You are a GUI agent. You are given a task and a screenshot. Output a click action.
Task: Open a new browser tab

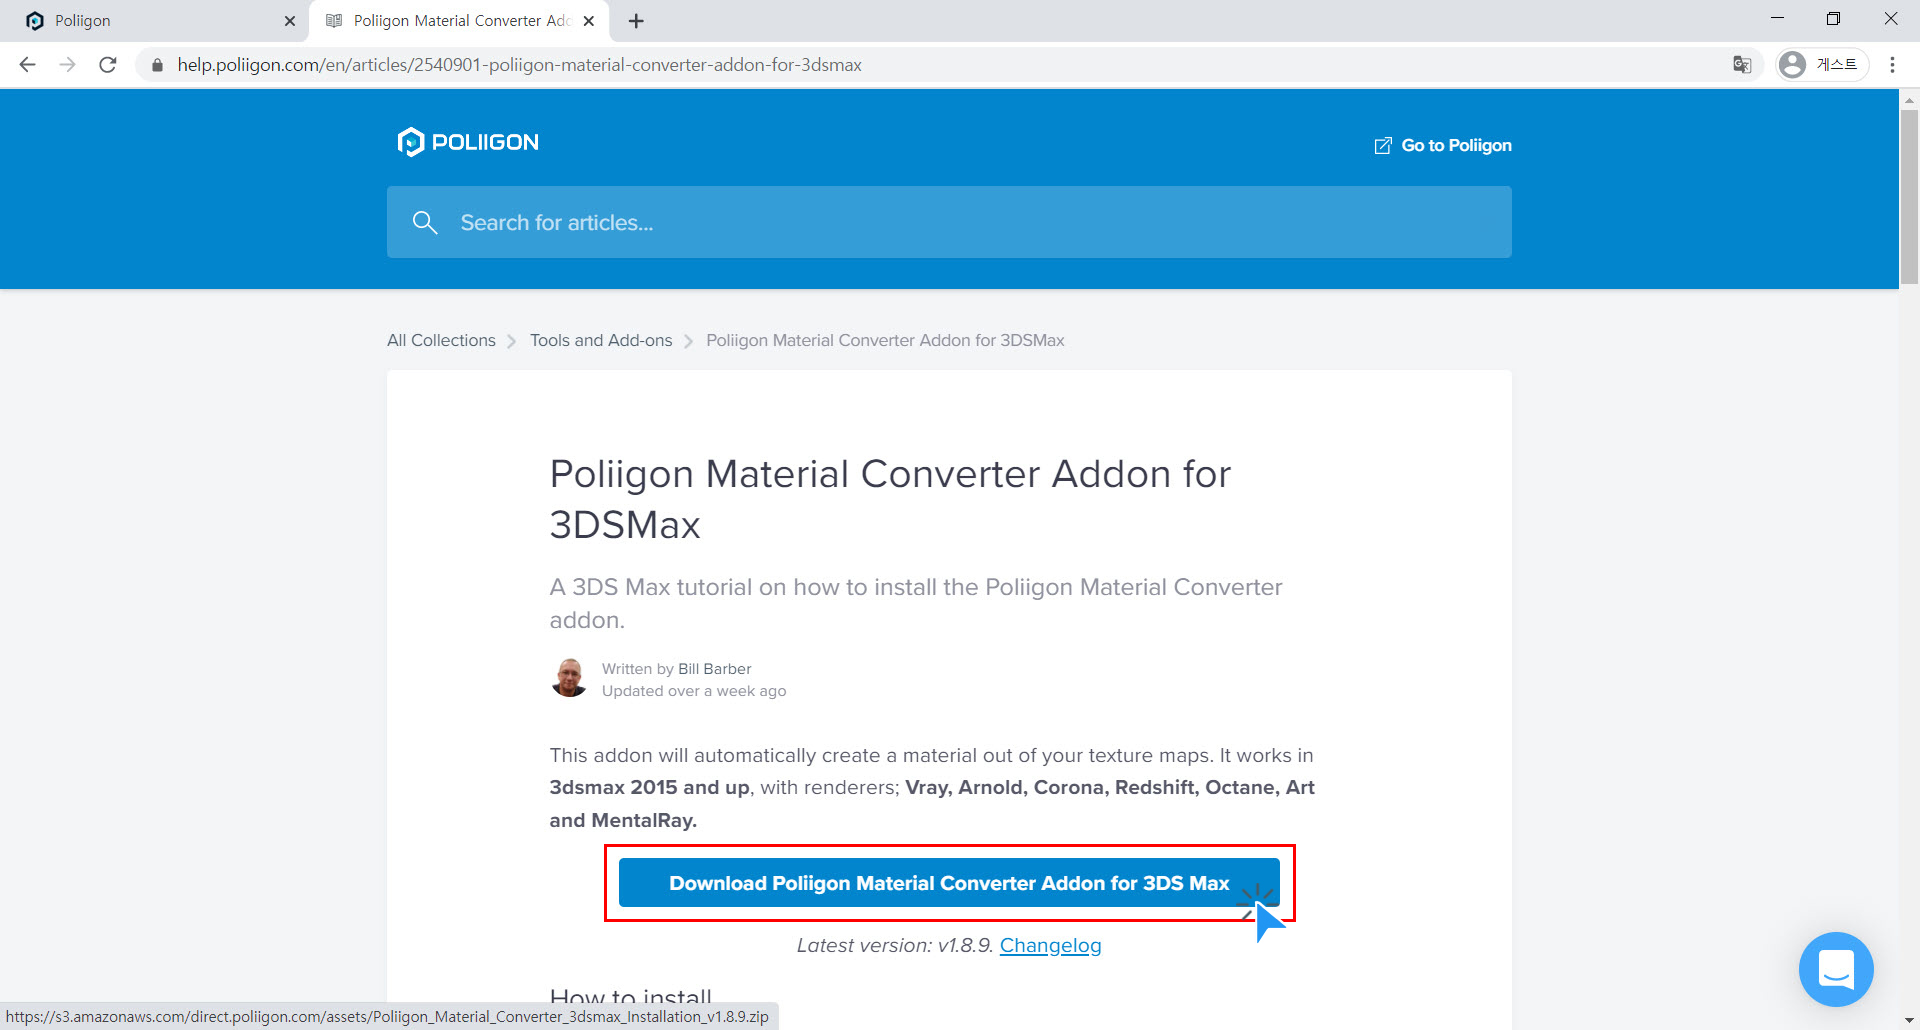pyautogui.click(x=636, y=21)
